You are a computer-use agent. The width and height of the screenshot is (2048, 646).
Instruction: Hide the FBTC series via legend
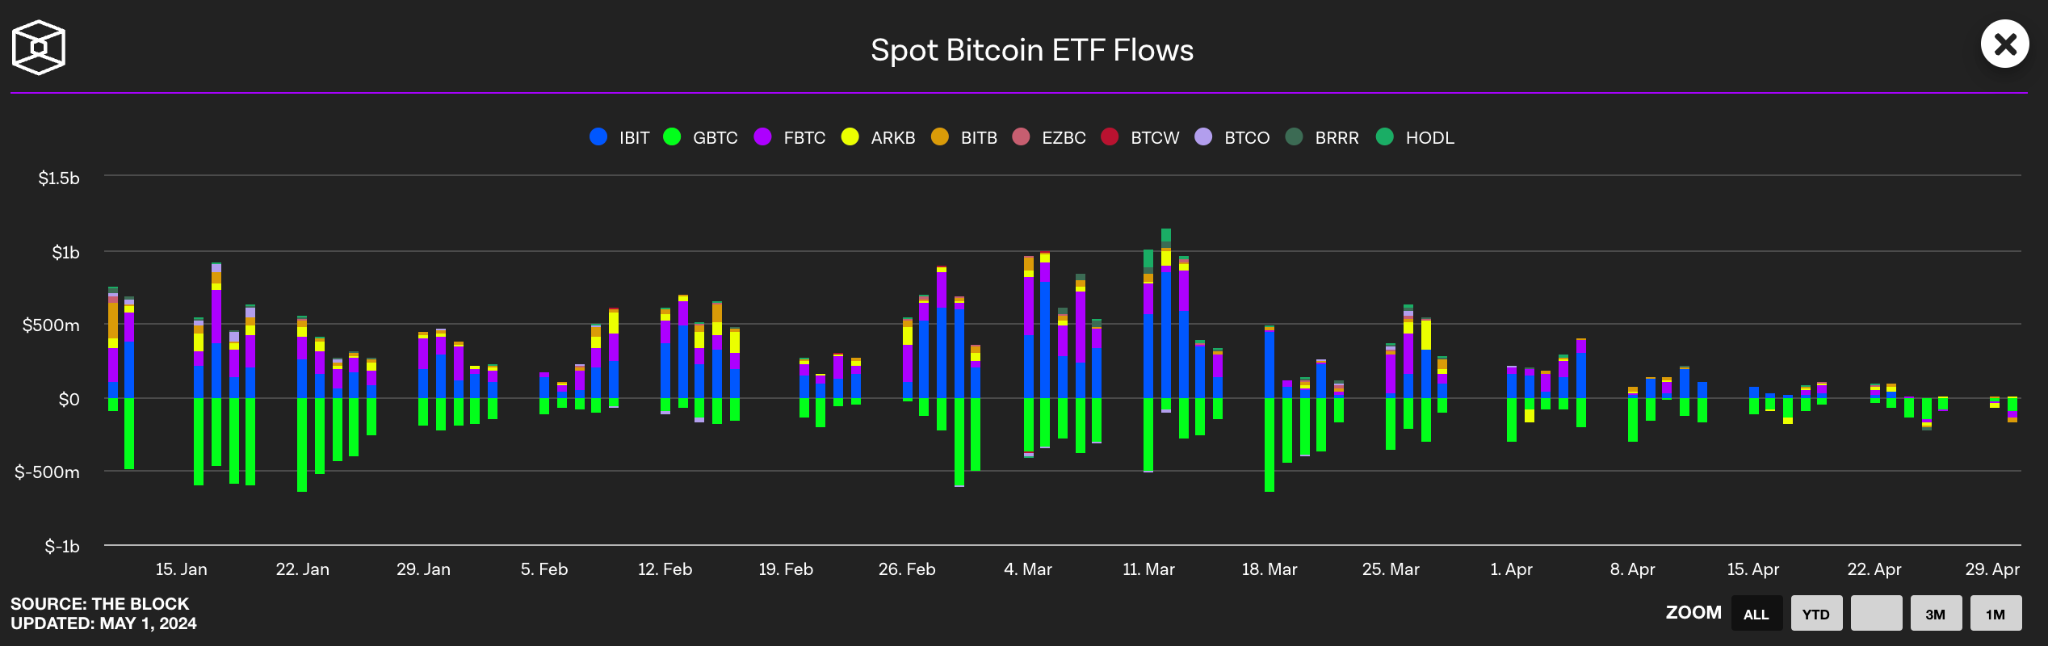click(x=790, y=137)
